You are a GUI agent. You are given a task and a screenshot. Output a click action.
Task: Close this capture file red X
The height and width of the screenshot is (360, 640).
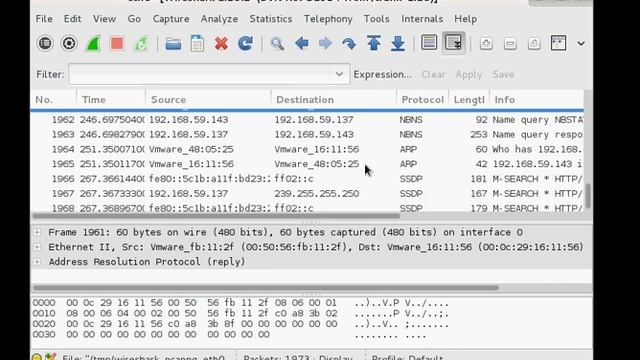tap(221, 43)
